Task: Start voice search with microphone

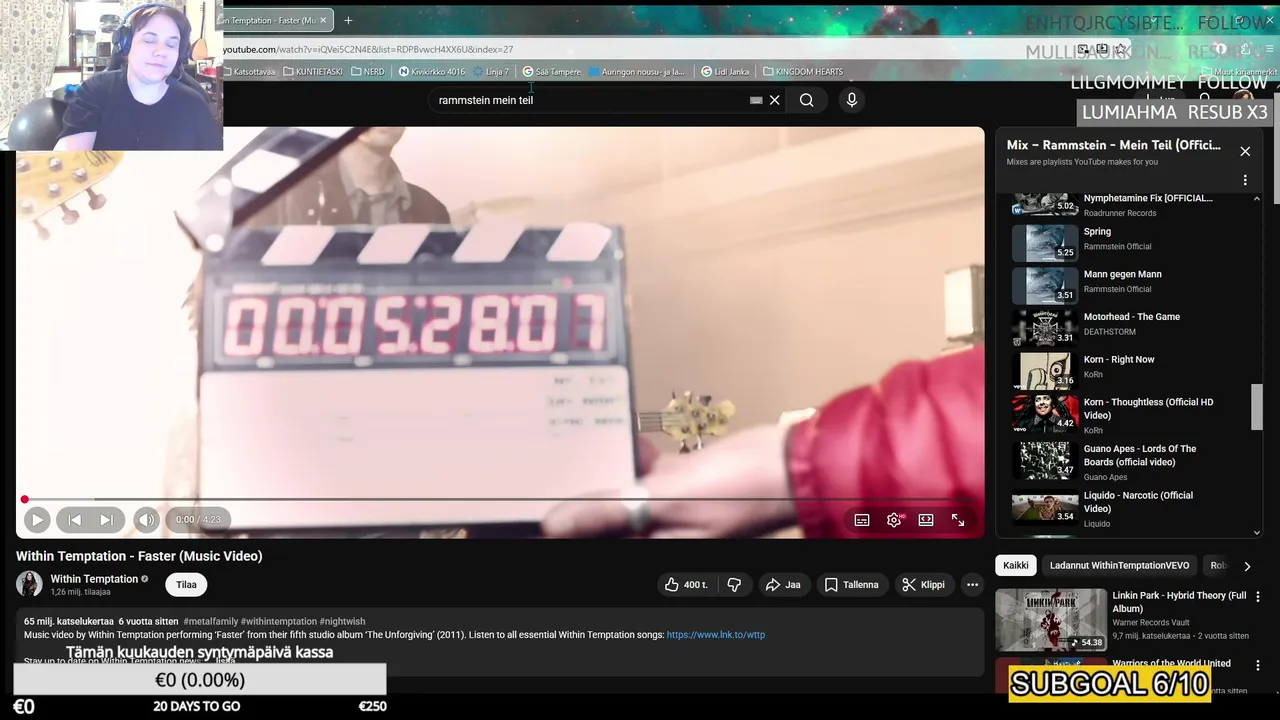Action: coord(852,100)
